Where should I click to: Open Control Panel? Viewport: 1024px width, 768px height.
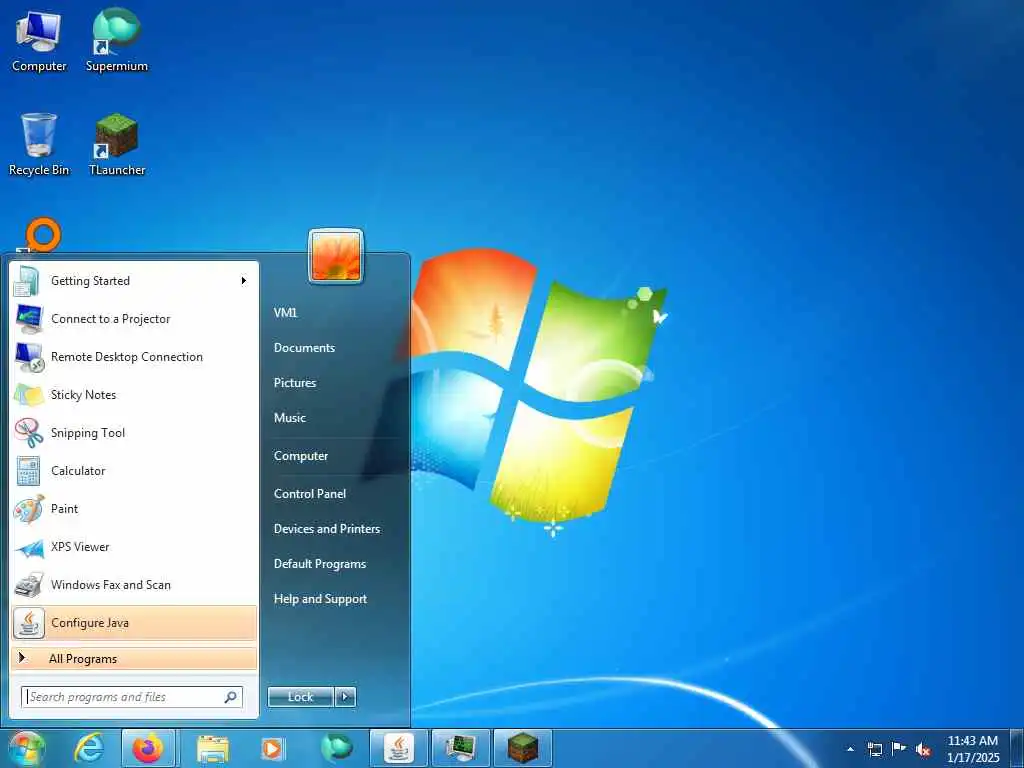(310, 494)
